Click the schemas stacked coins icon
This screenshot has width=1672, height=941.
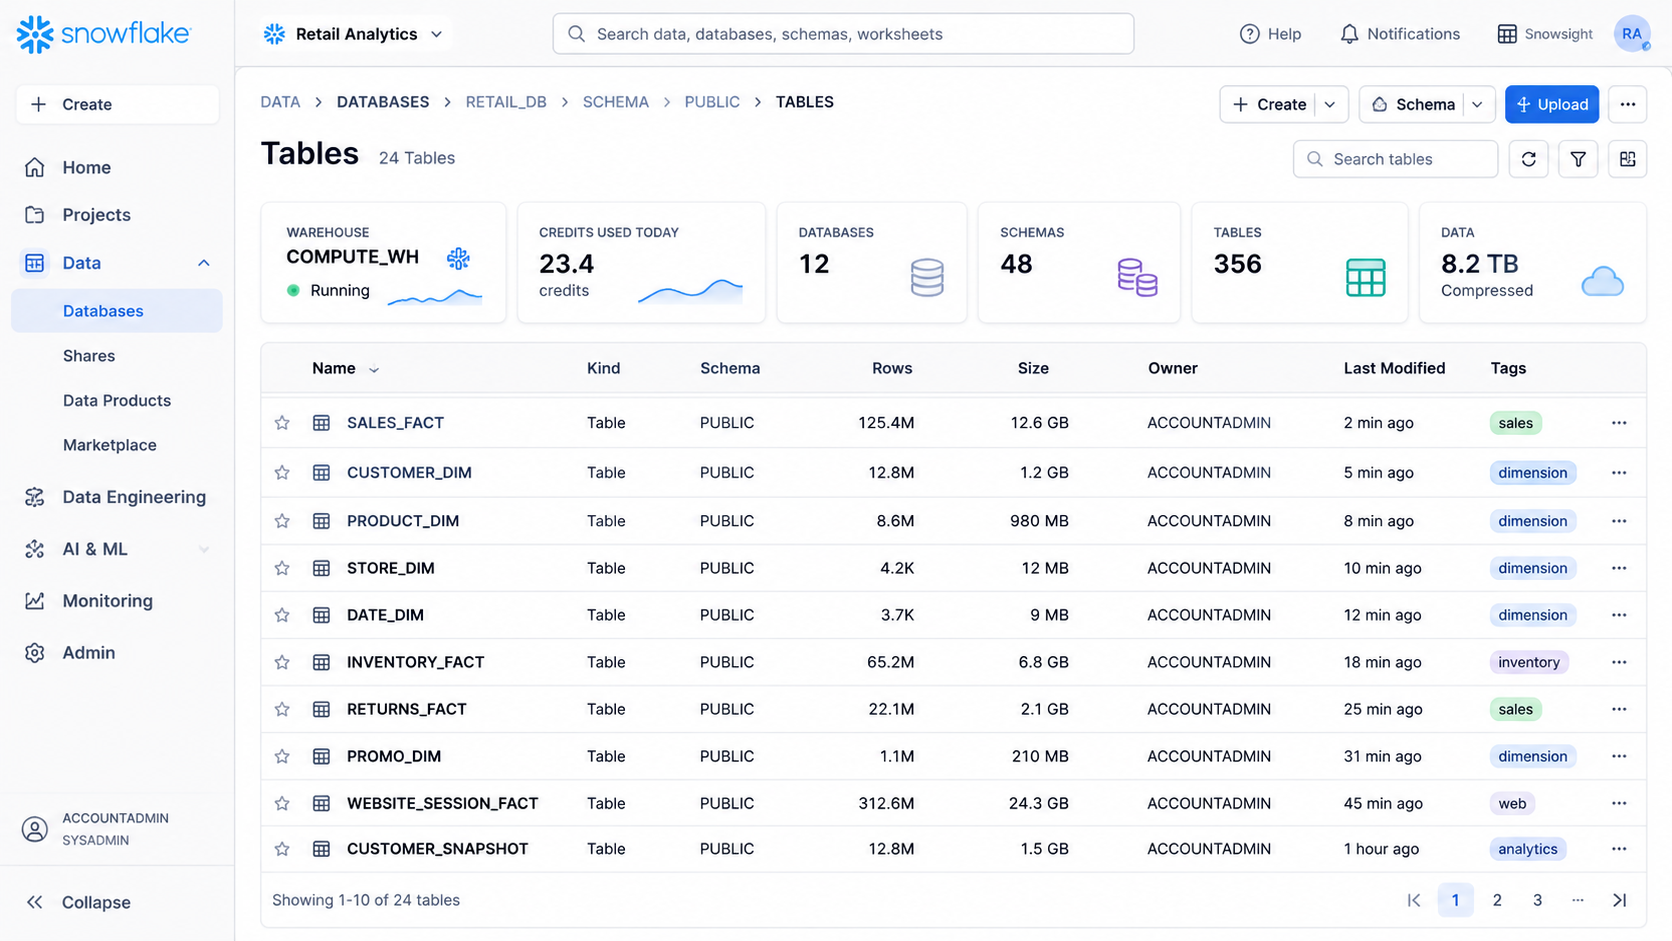pos(1137,277)
